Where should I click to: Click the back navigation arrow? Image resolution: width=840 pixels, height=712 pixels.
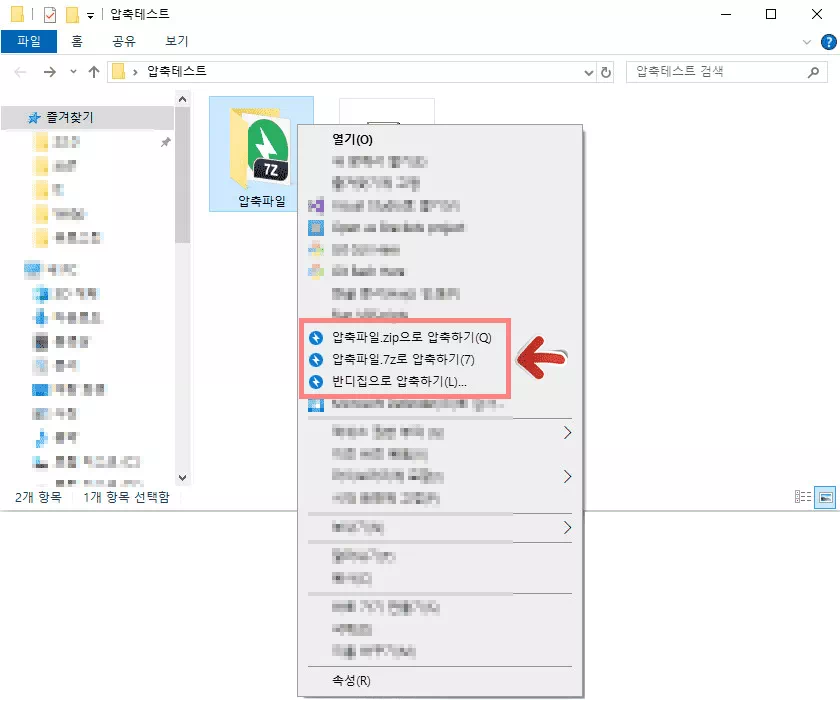tap(18, 71)
